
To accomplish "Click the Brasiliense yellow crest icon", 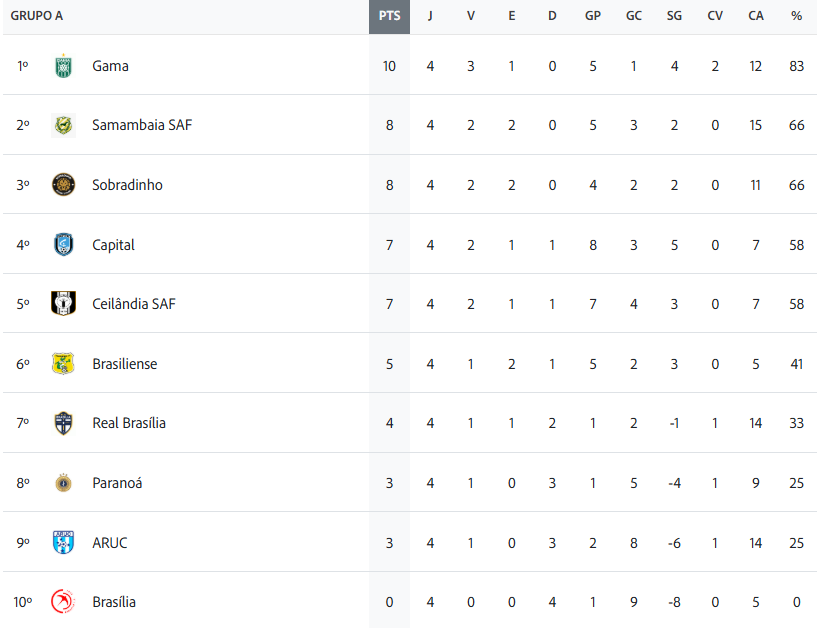I will click(x=63, y=364).
